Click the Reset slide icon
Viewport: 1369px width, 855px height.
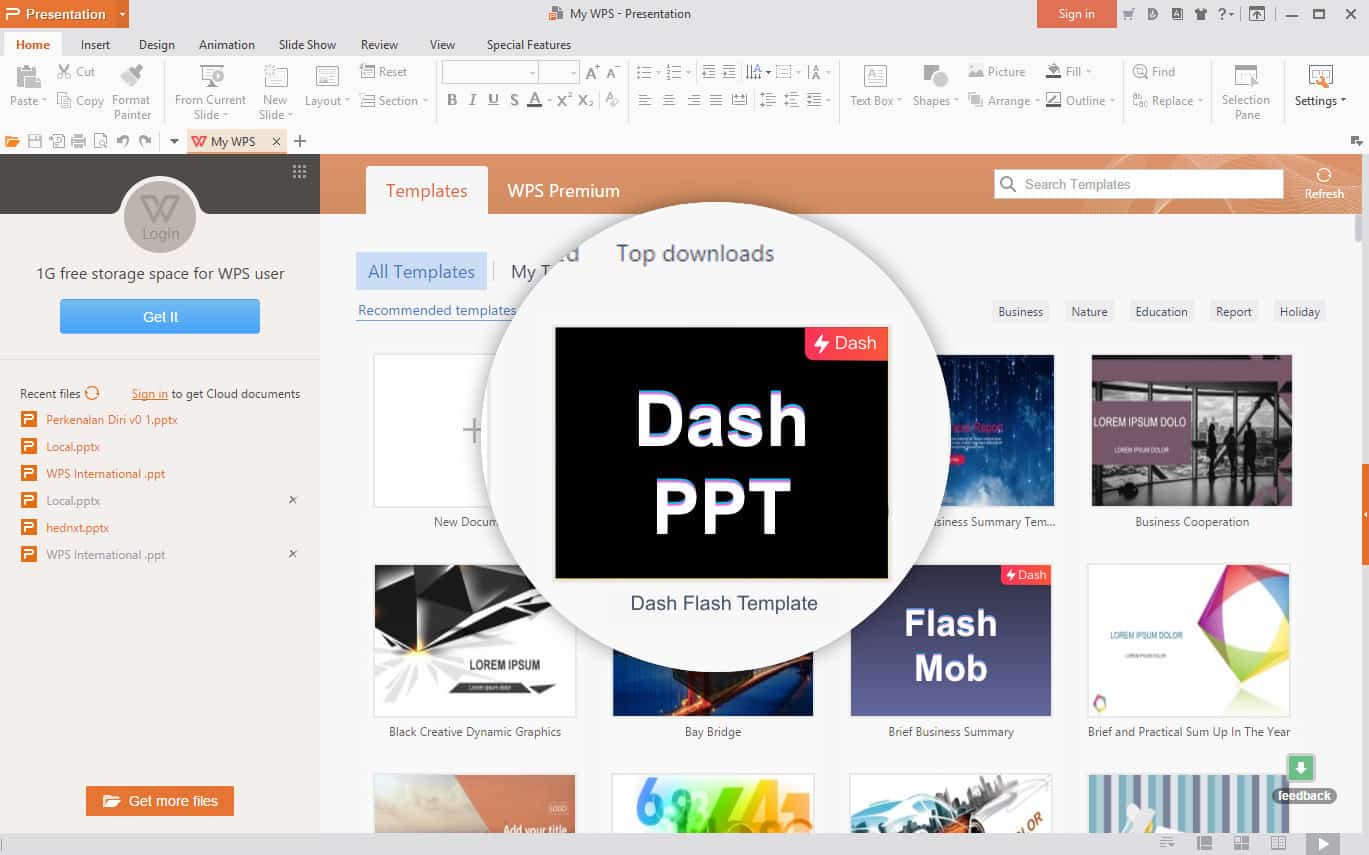[367, 71]
